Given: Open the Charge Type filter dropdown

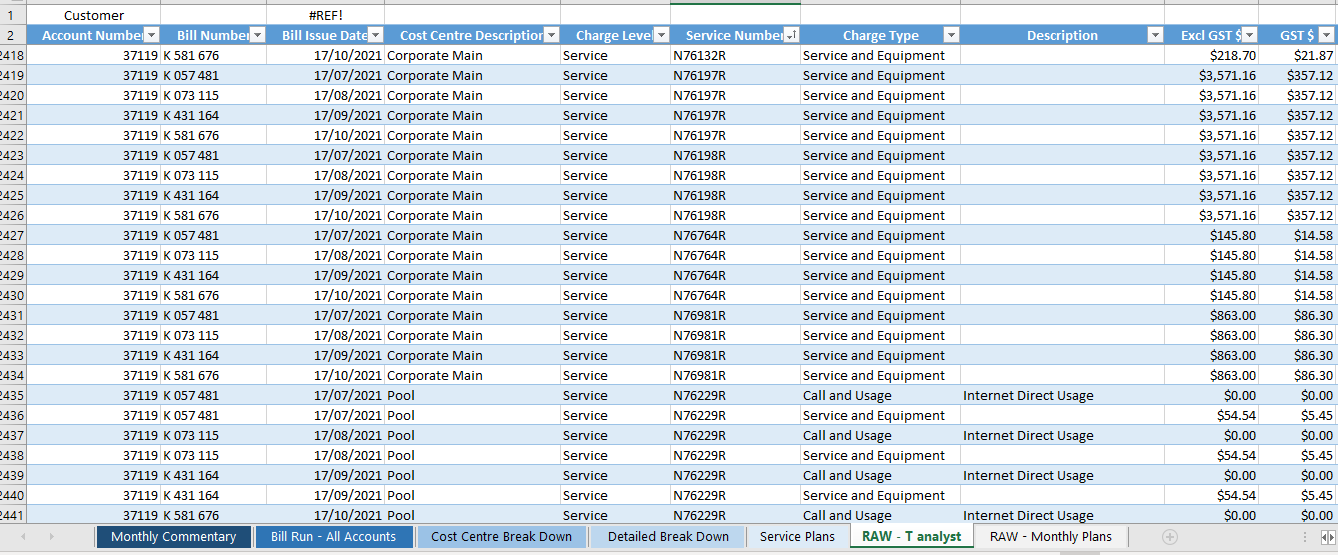Looking at the screenshot, I should 951,35.
